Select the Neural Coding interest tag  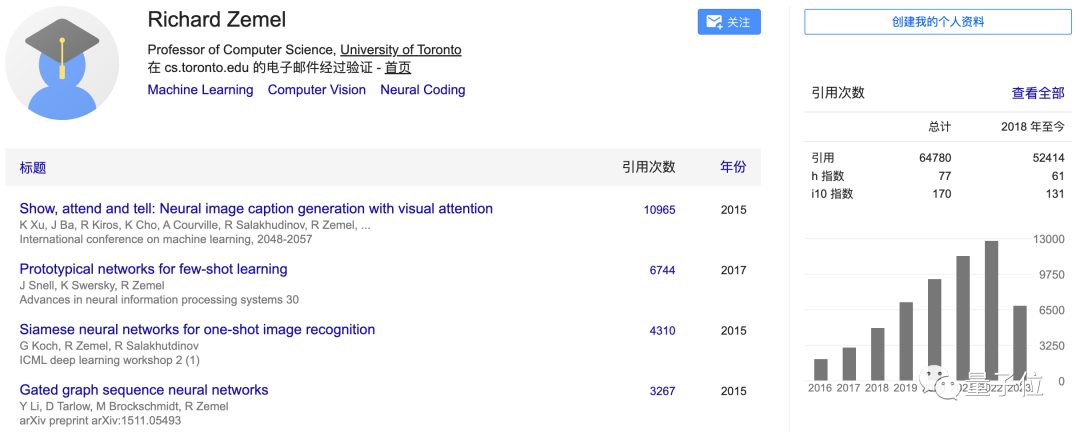click(x=422, y=90)
